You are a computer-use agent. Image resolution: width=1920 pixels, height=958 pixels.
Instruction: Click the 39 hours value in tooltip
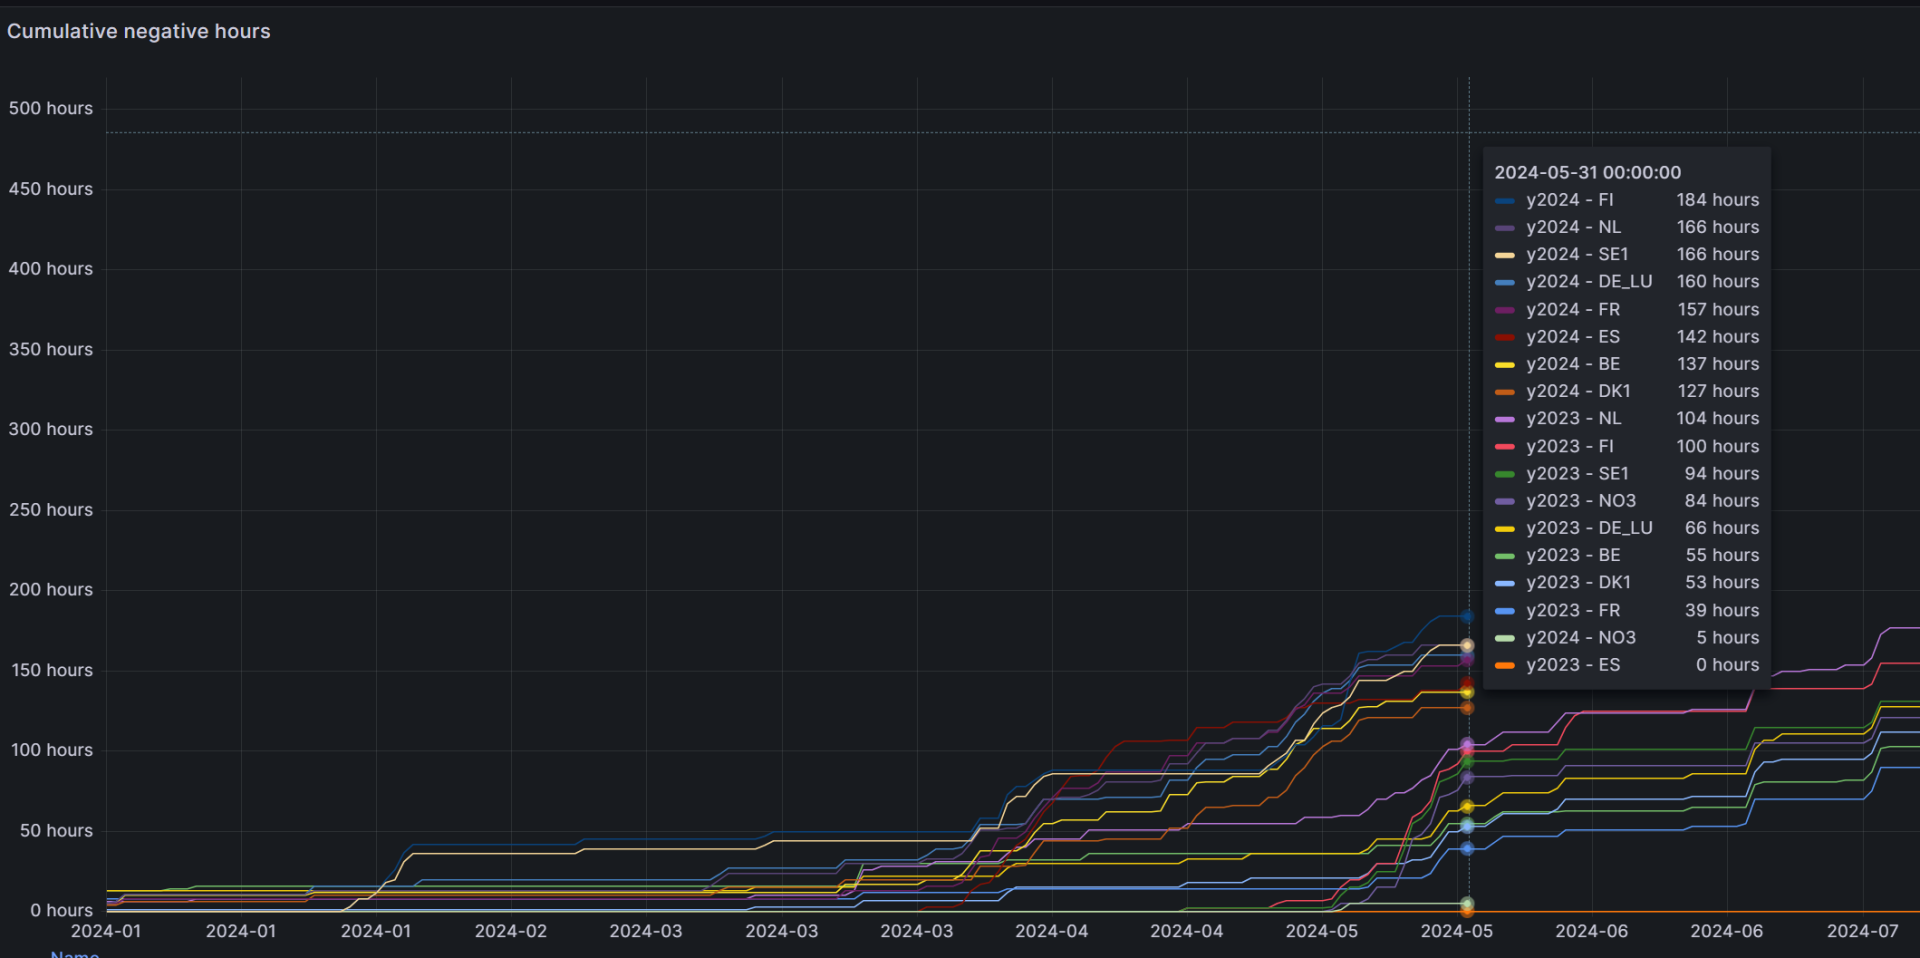pos(1722,610)
